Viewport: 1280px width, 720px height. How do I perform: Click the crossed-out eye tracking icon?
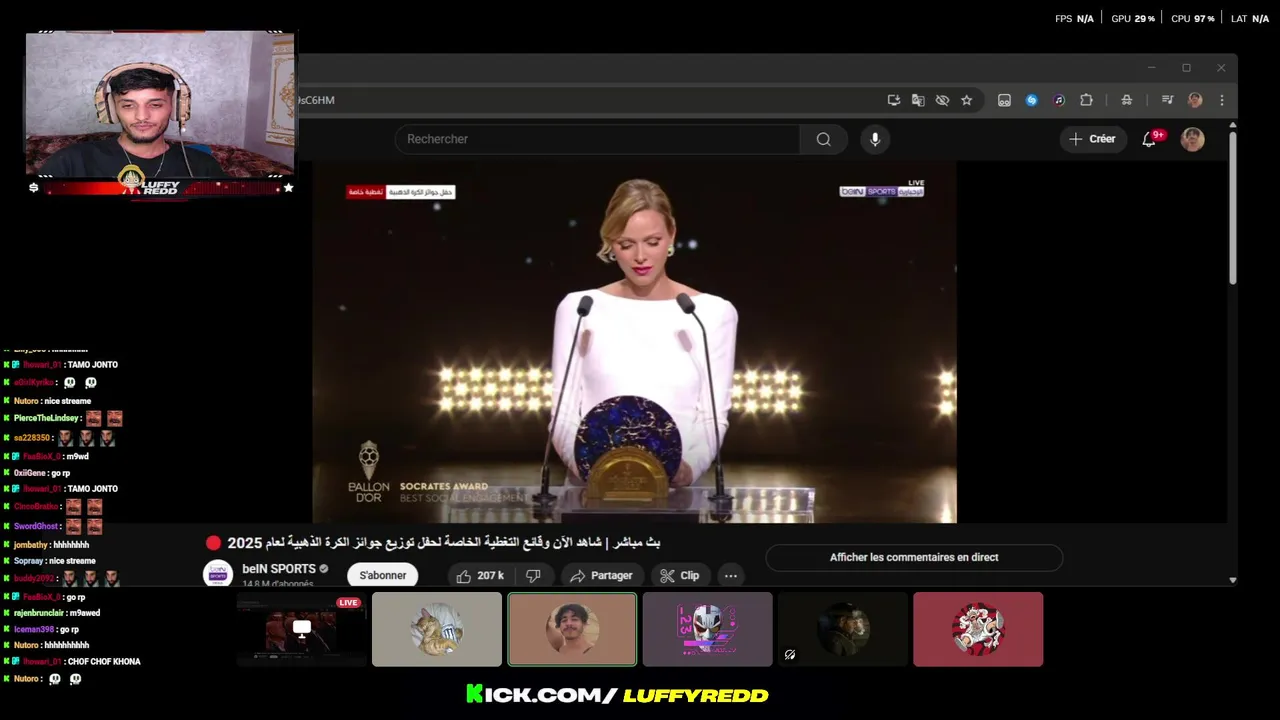click(942, 100)
